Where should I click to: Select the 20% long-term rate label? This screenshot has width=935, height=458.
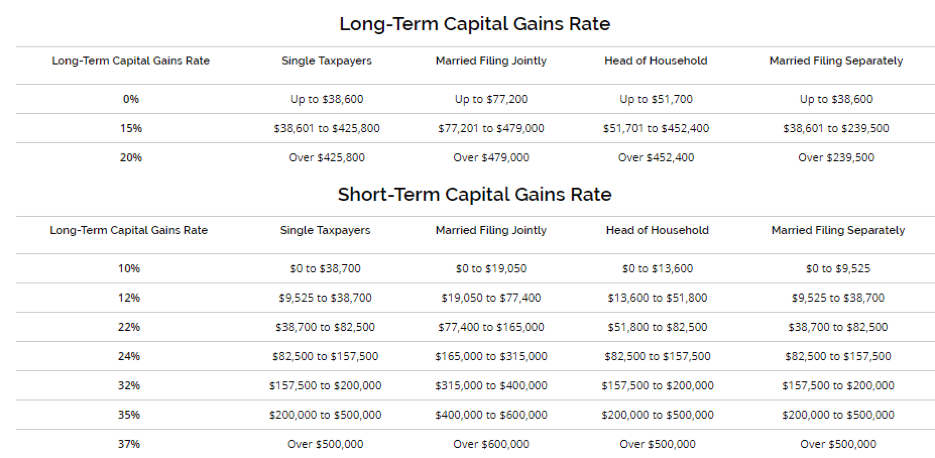pos(130,157)
